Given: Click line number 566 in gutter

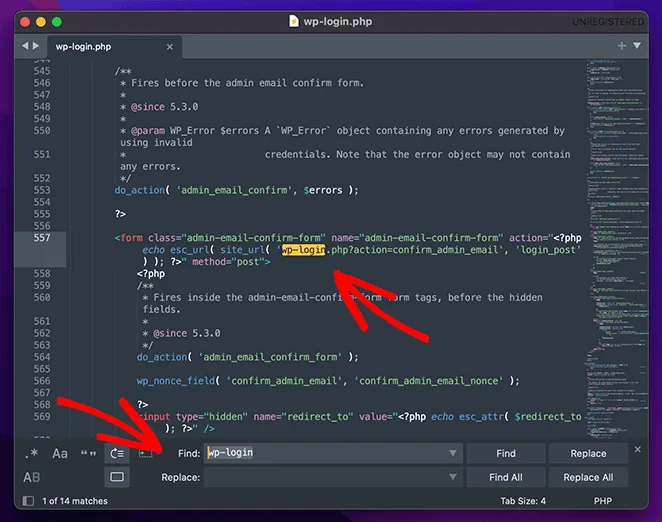Looking at the screenshot, I should (42, 381).
